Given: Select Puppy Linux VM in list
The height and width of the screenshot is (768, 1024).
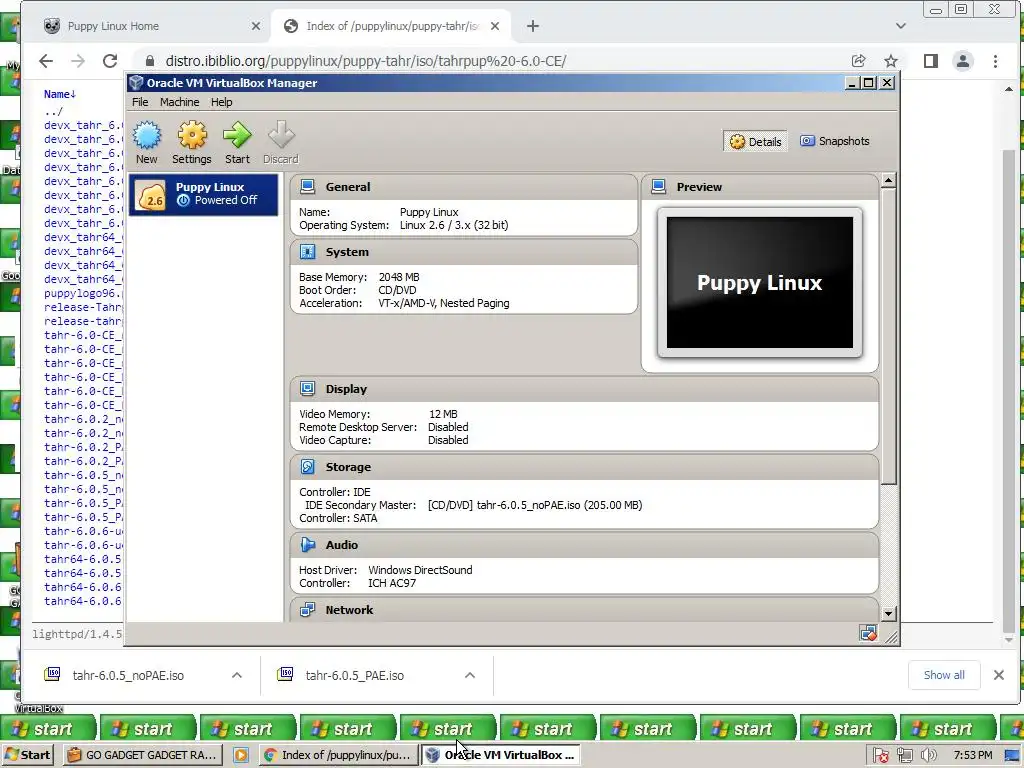Looking at the screenshot, I should click(x=204, y=195).
